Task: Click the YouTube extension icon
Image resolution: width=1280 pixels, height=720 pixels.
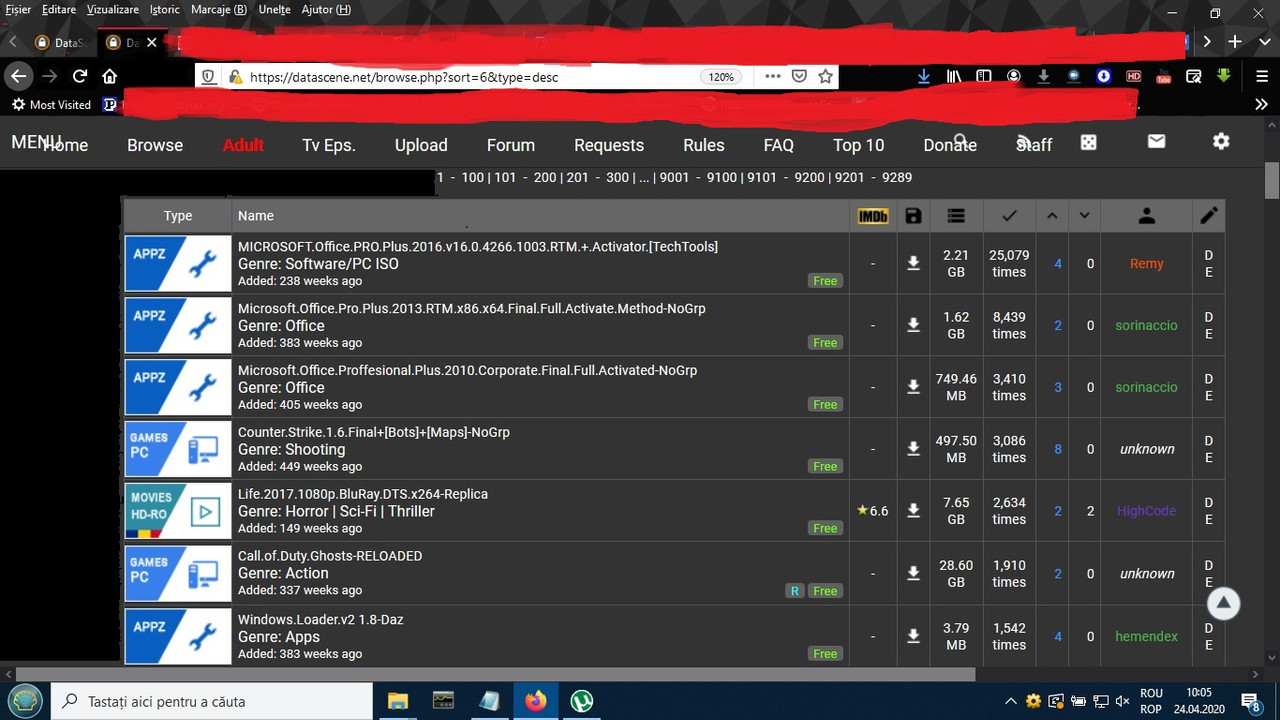Action: pos(1164,76)
